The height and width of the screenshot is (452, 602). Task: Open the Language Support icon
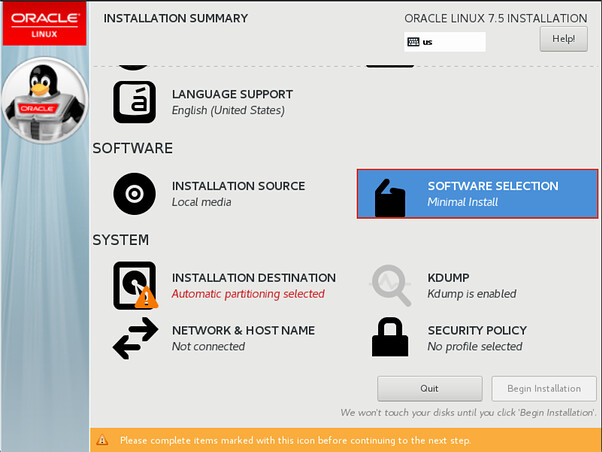pos(134,102)
